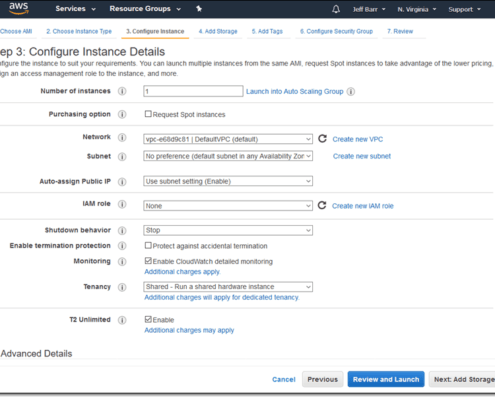
Task: Show info icon for Monitoring
Action: 122,261
